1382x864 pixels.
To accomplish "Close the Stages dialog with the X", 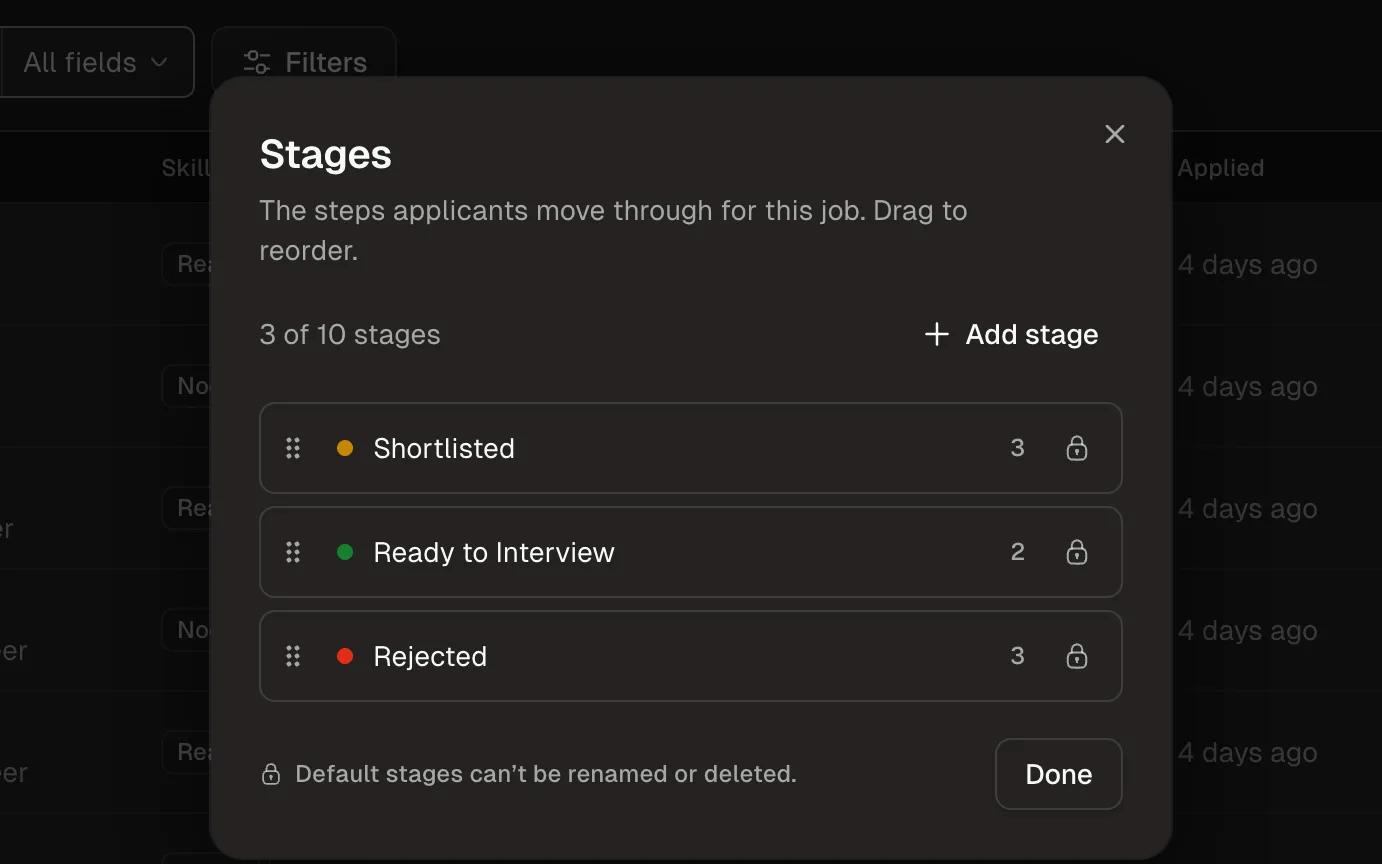I will click(1115, 134).
